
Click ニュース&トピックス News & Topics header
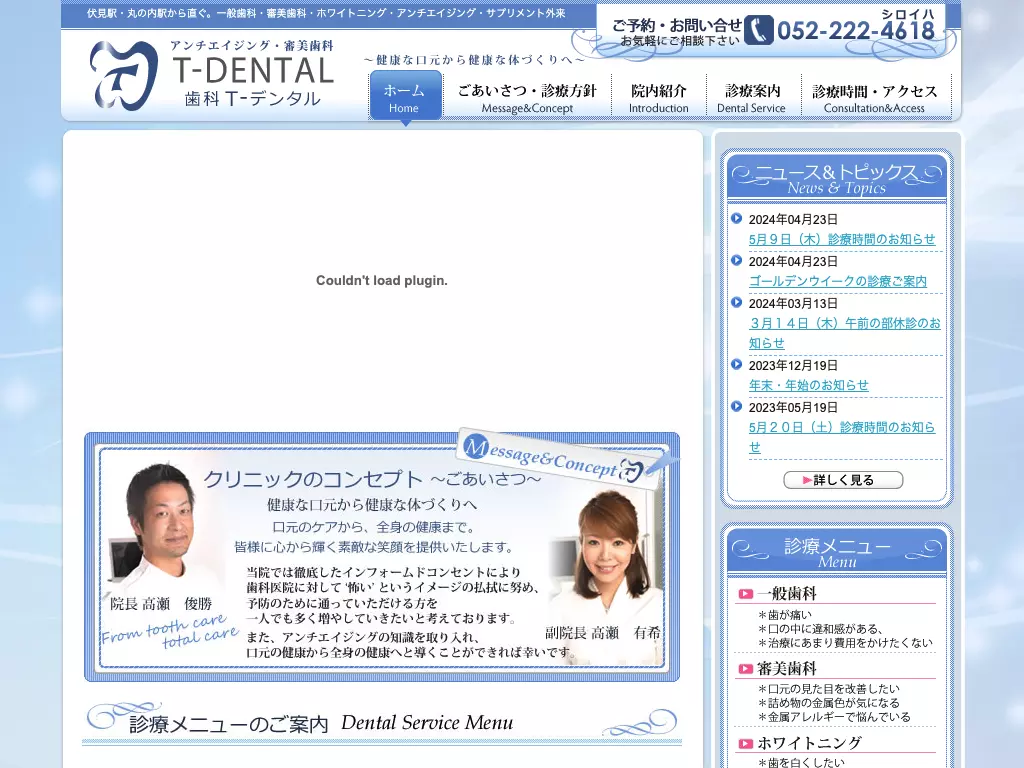[837, 178]
